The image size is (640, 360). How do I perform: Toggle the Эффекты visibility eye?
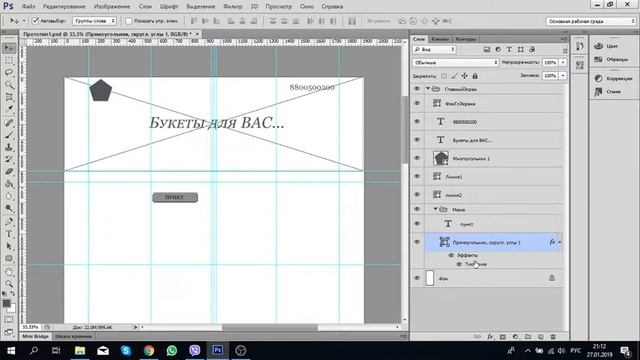(x=451, y=255)
